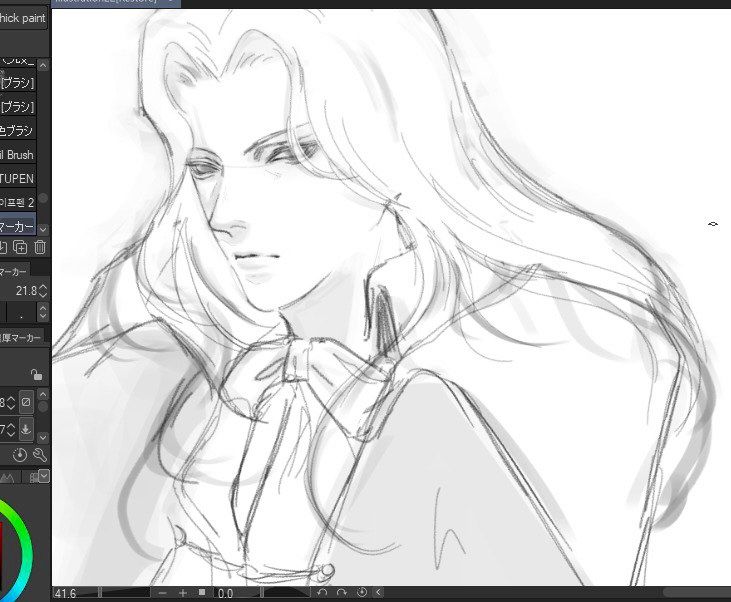
Task: Expand the color panel tabs dropdown
Action: pyautogui.click(x=44, y=476)
